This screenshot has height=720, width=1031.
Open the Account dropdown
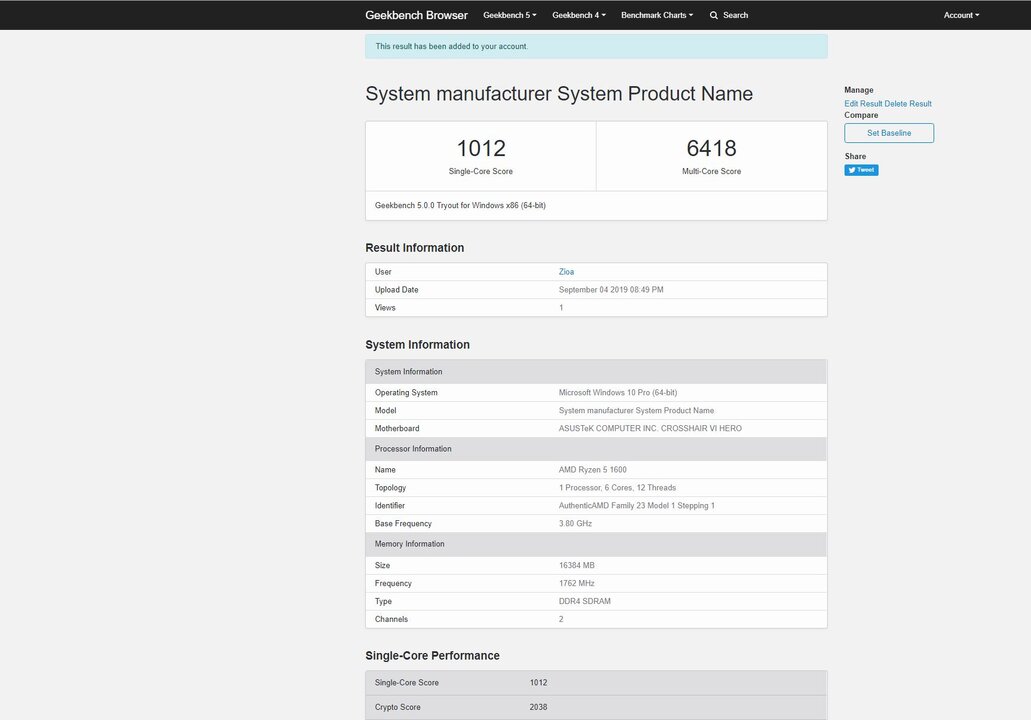click(x=961, y=15)
